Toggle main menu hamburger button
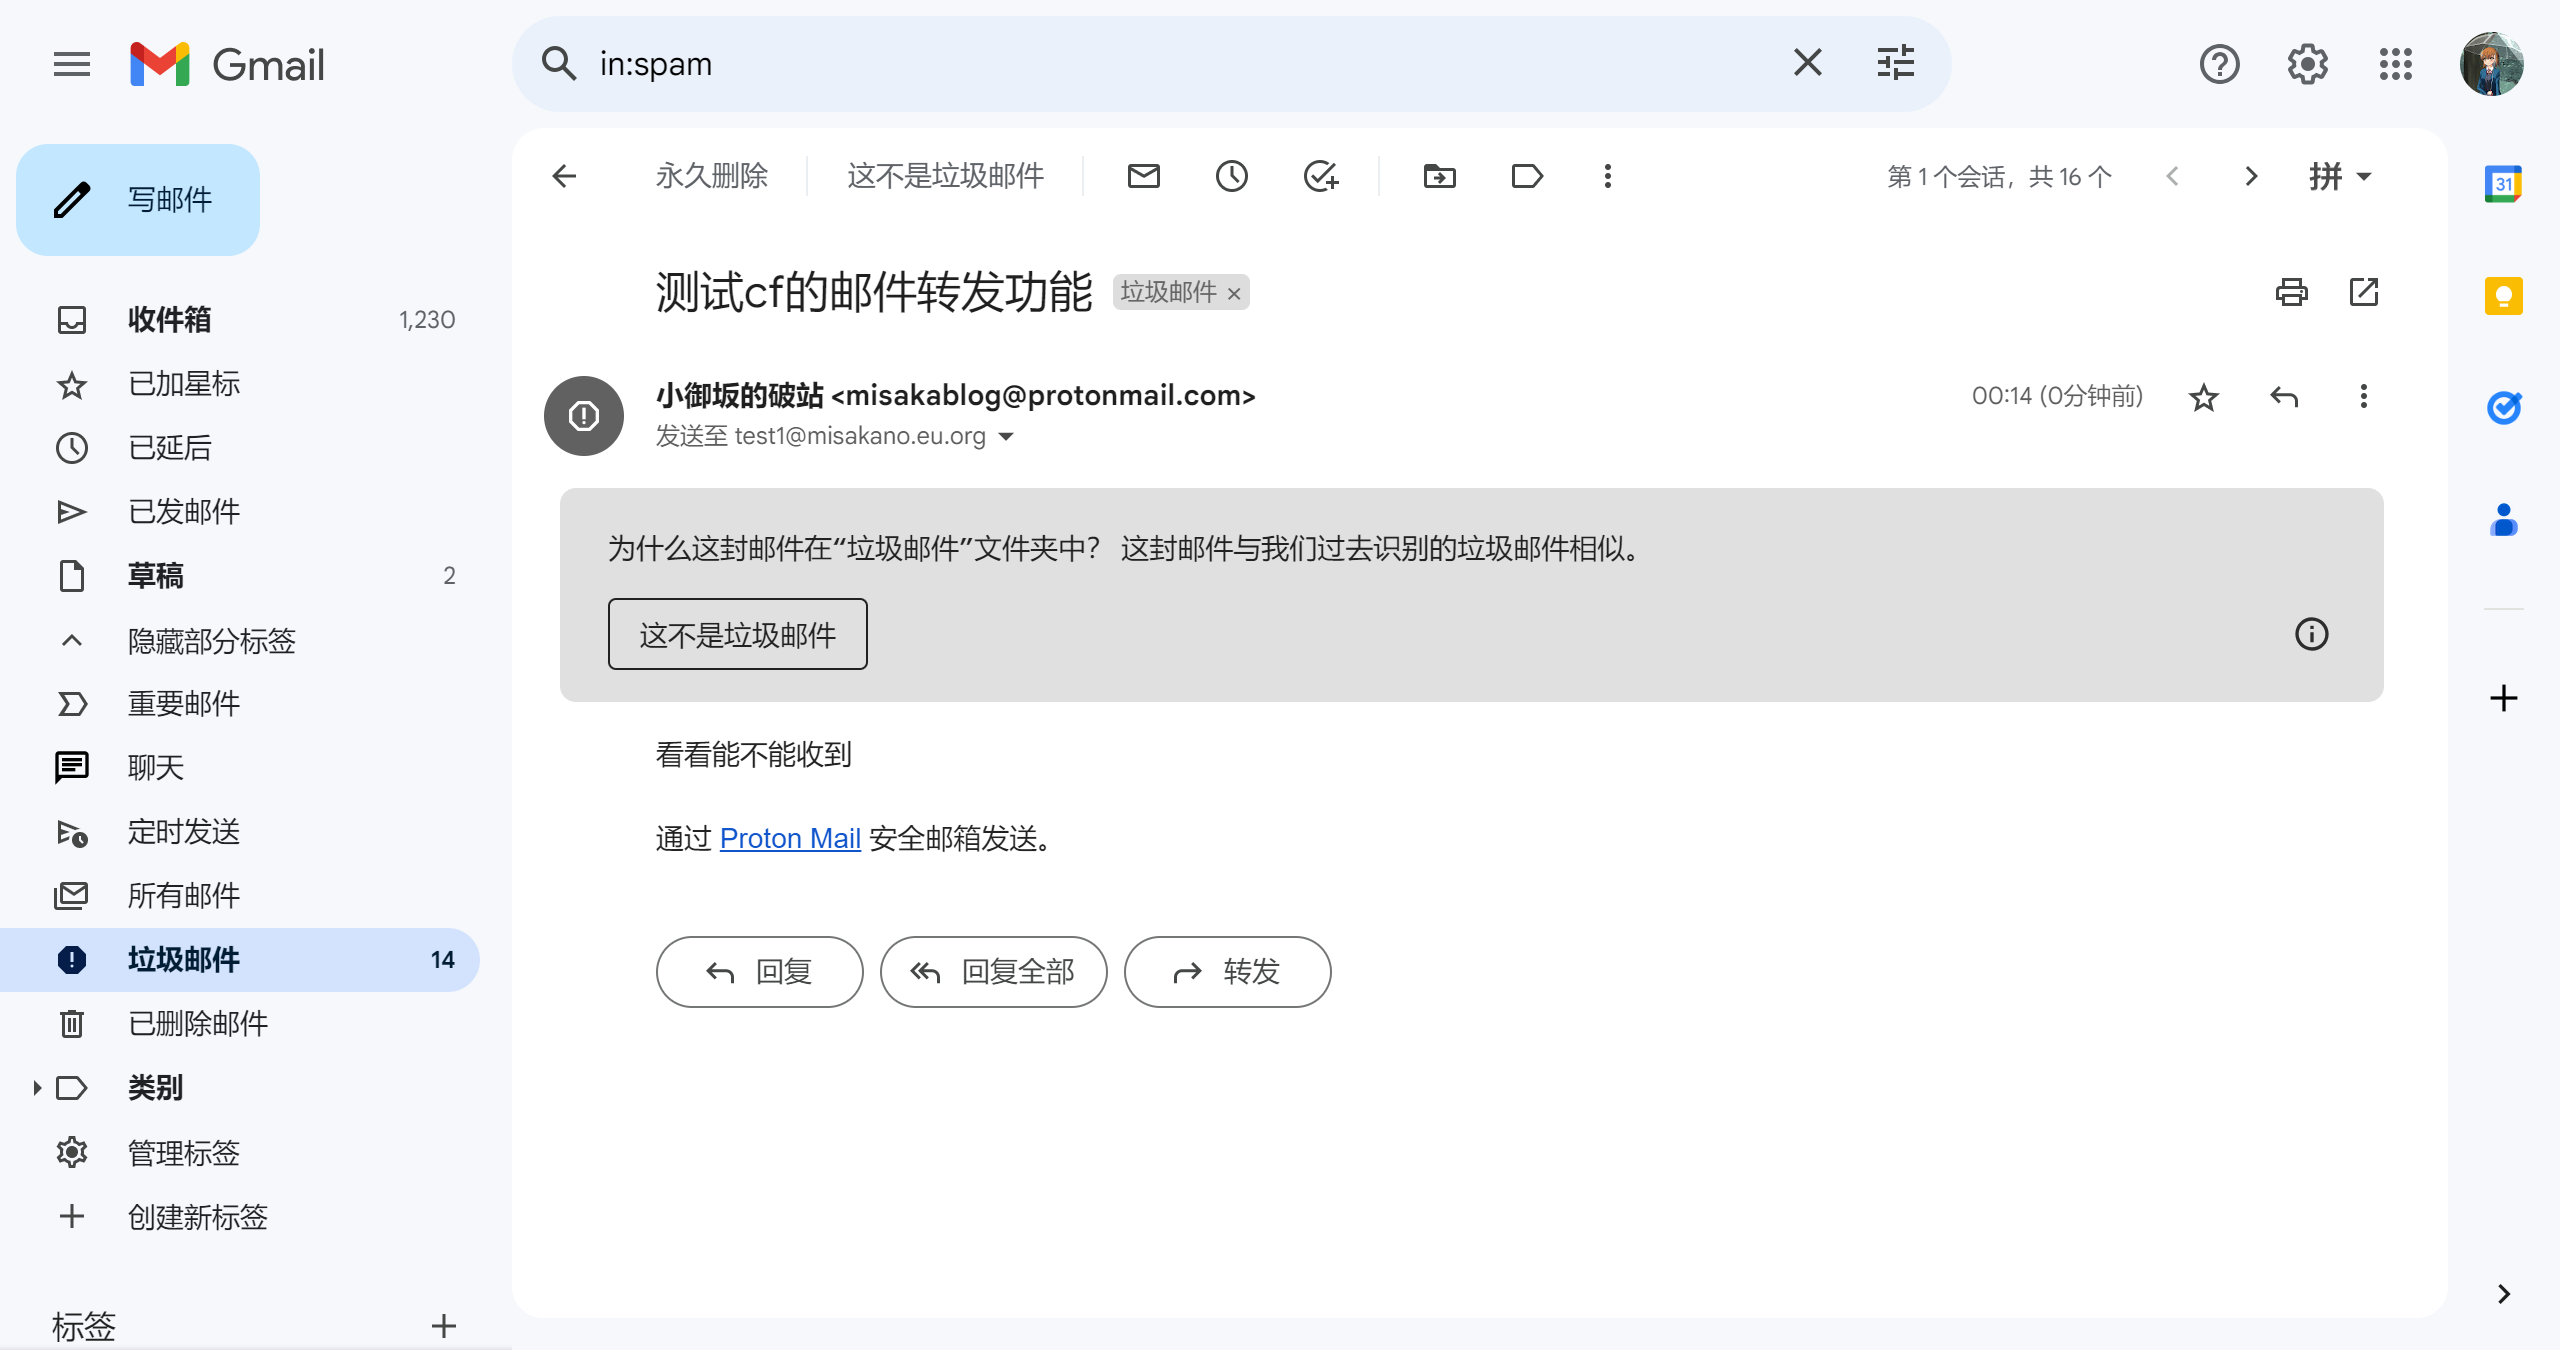The width and height of the screenshot is (2560, 1350). tap(71, 64)
